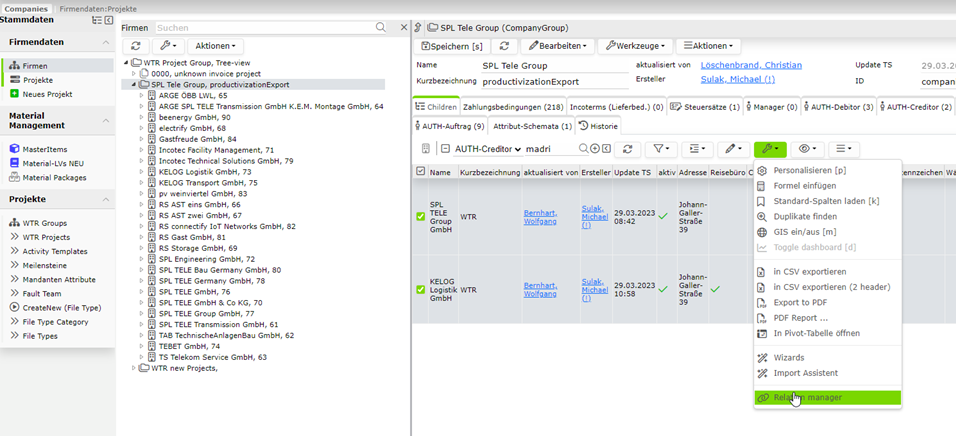
Task: Select Duplikate finden menu entry
Action: point(805,216)
